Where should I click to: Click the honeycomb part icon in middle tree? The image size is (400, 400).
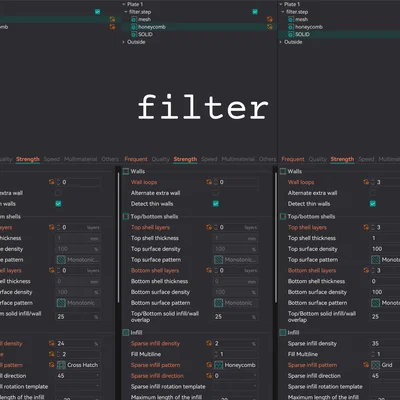[134, 27]
